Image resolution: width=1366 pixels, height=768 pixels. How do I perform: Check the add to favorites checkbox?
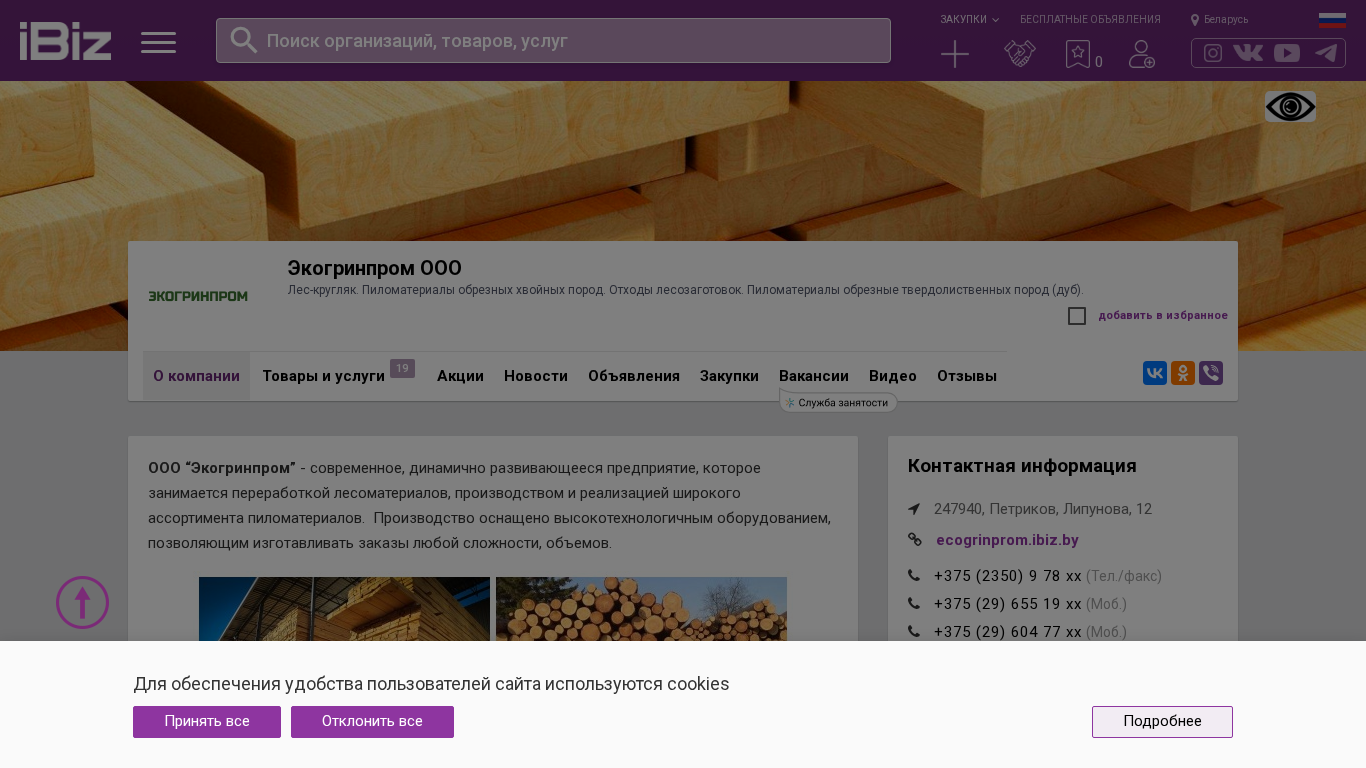pos(1077,316)
